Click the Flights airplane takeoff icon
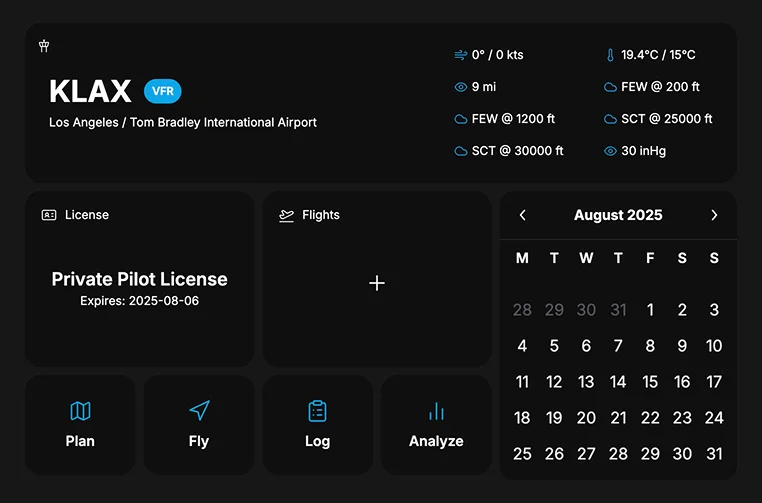The width and height of the screenshot is (762, 503). (x=286, y=215)
